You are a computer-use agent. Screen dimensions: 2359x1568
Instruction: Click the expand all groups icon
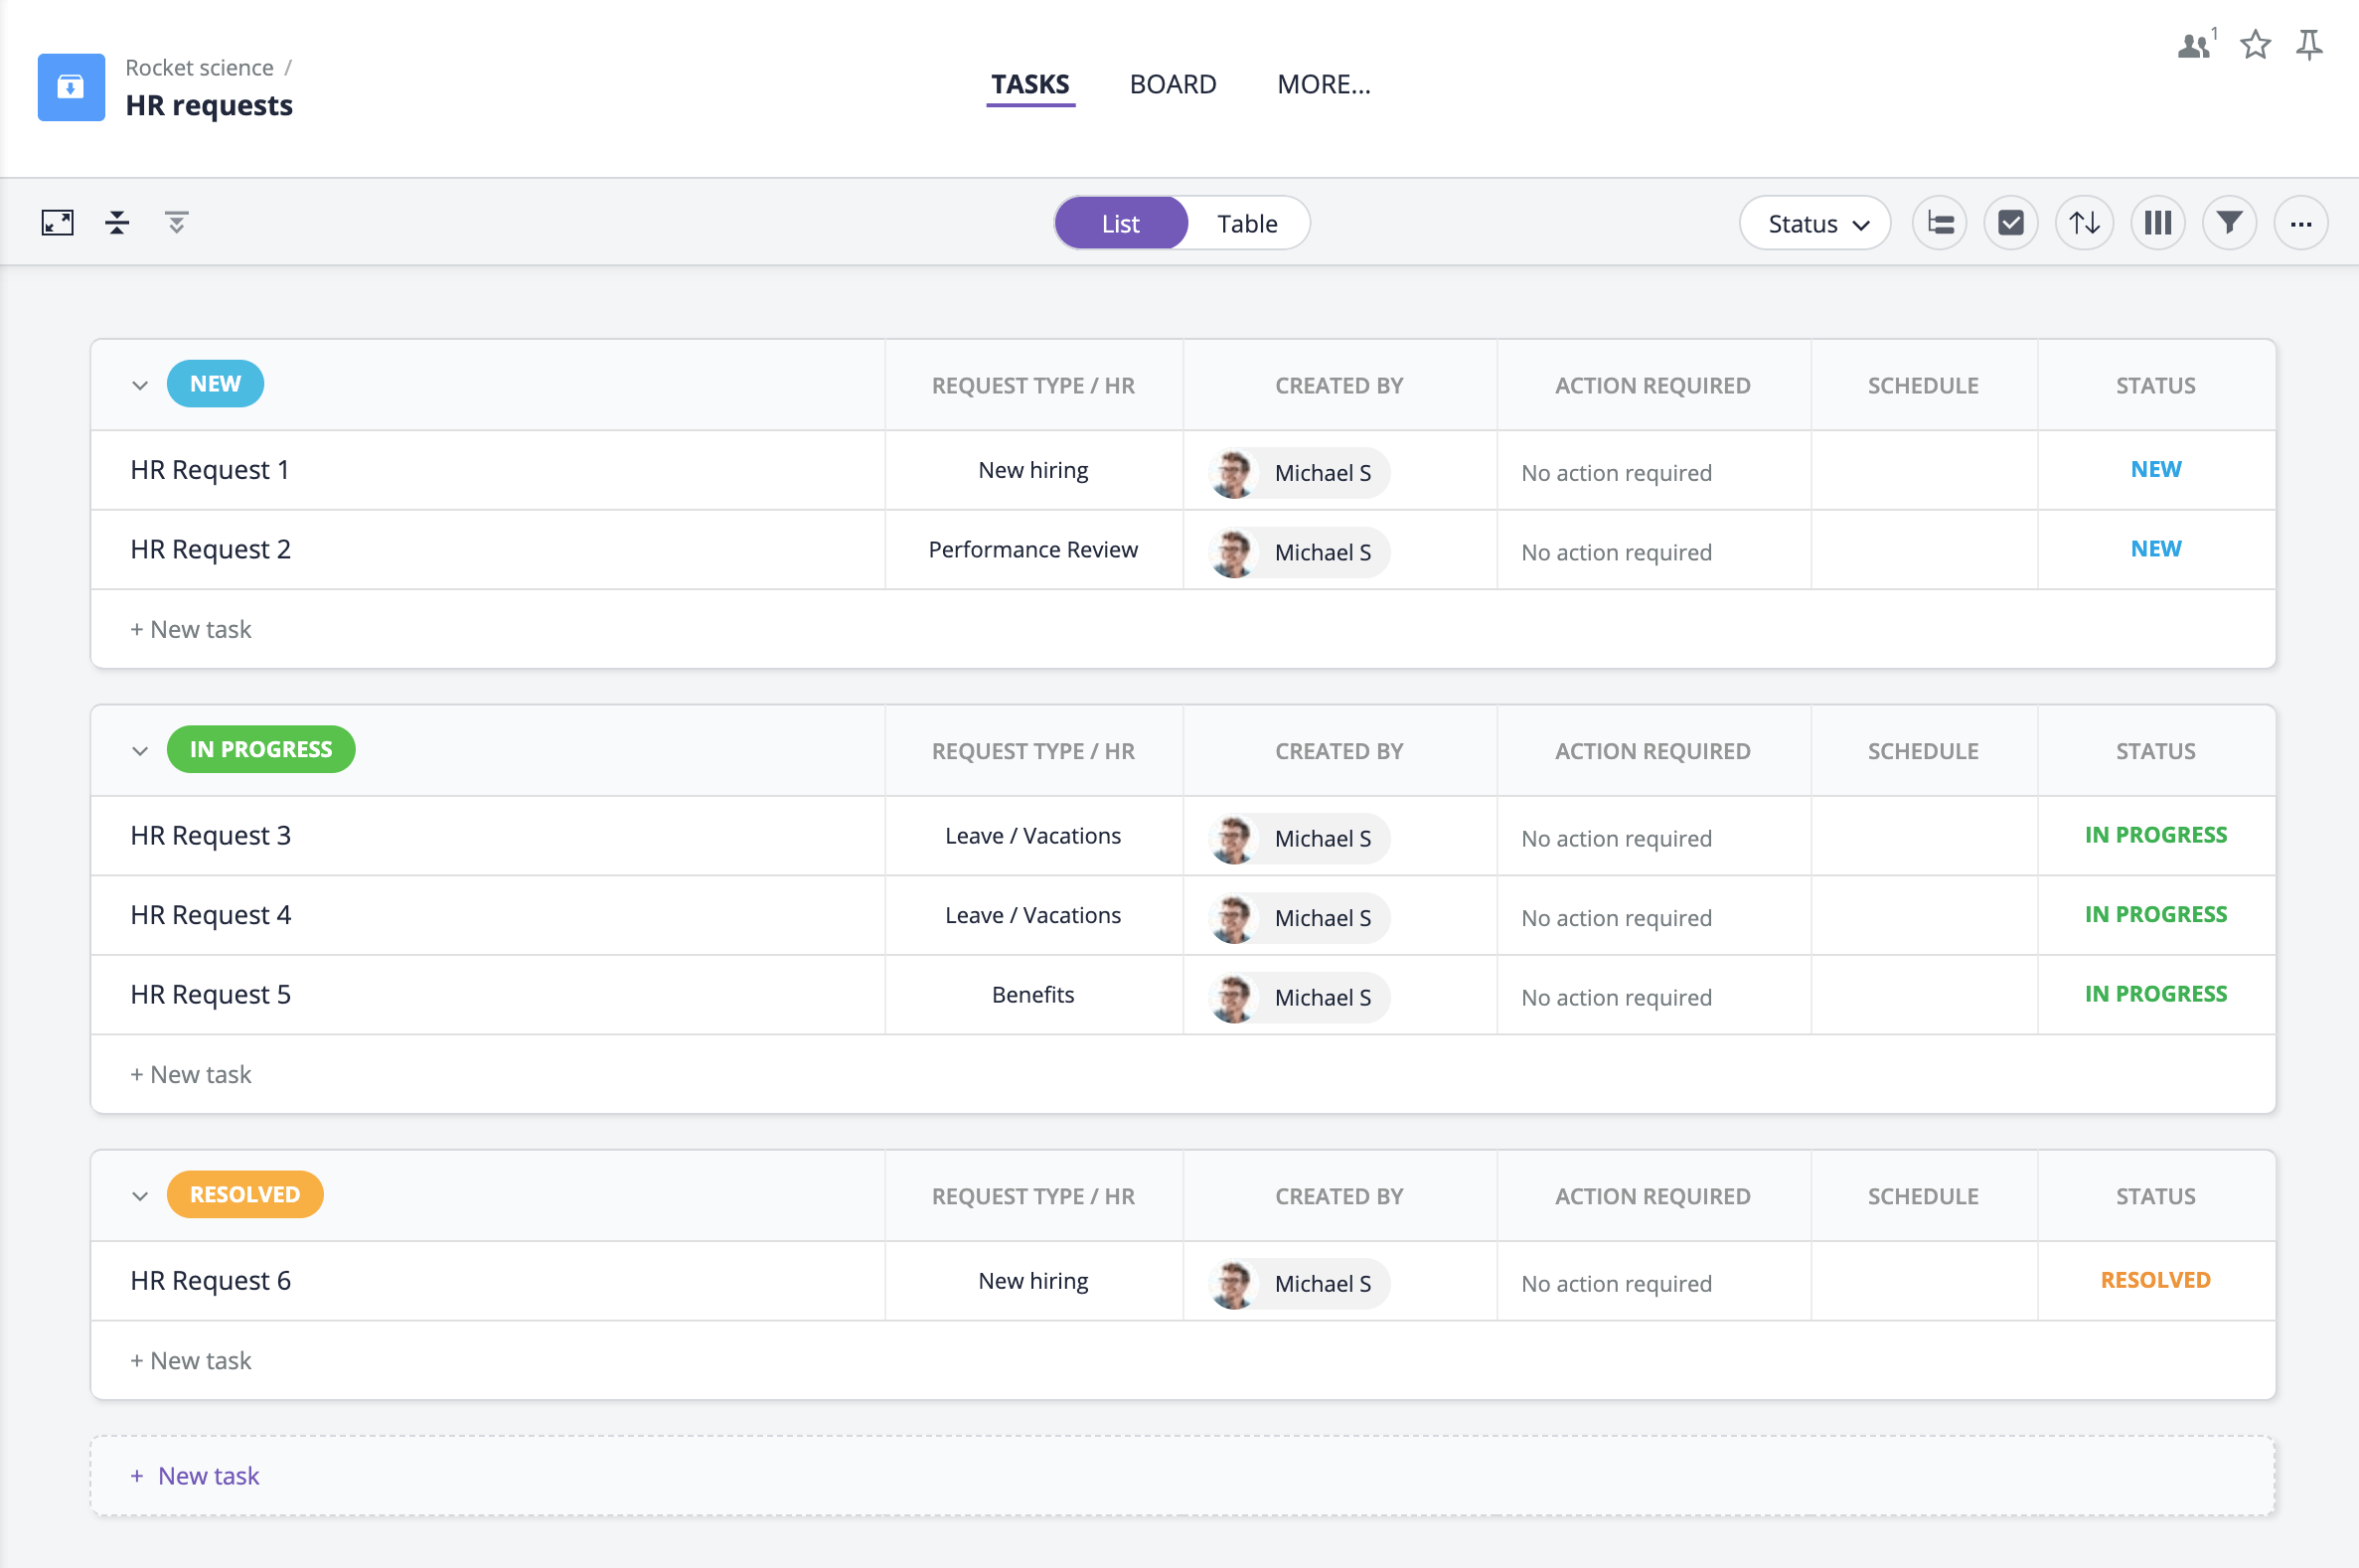pos(176,222)
